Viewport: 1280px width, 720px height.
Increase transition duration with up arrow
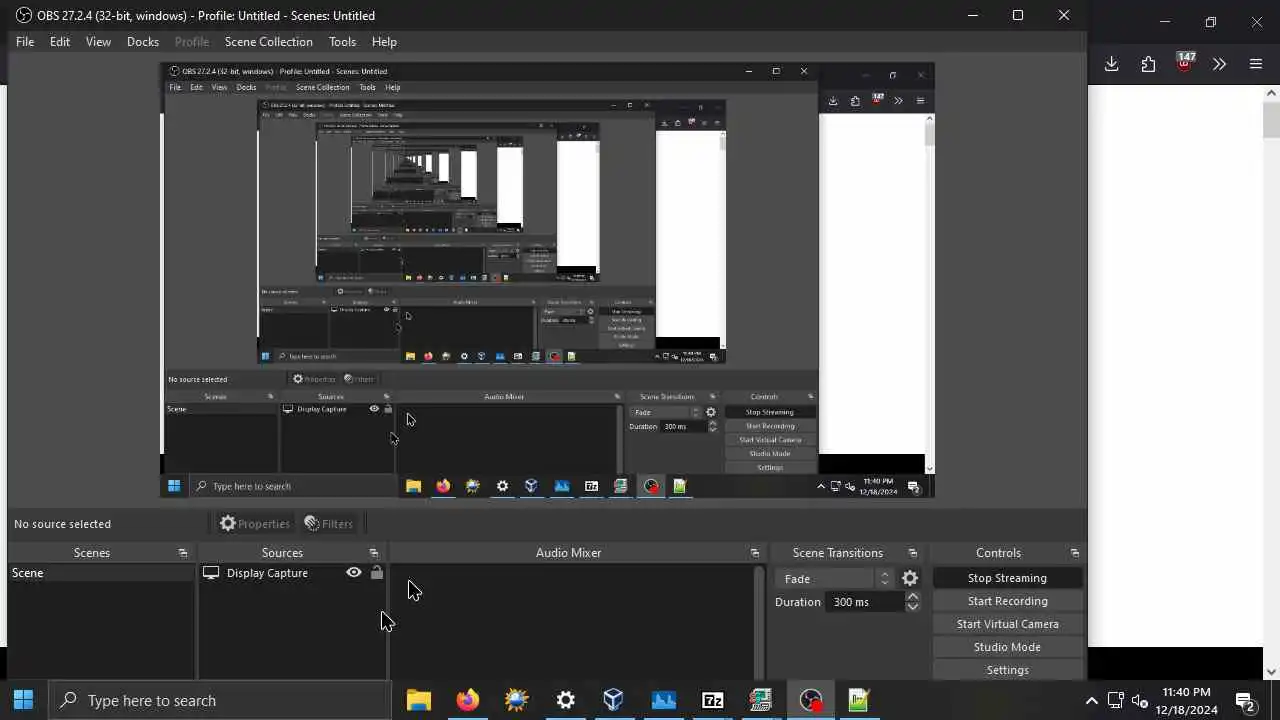[912, 597]
